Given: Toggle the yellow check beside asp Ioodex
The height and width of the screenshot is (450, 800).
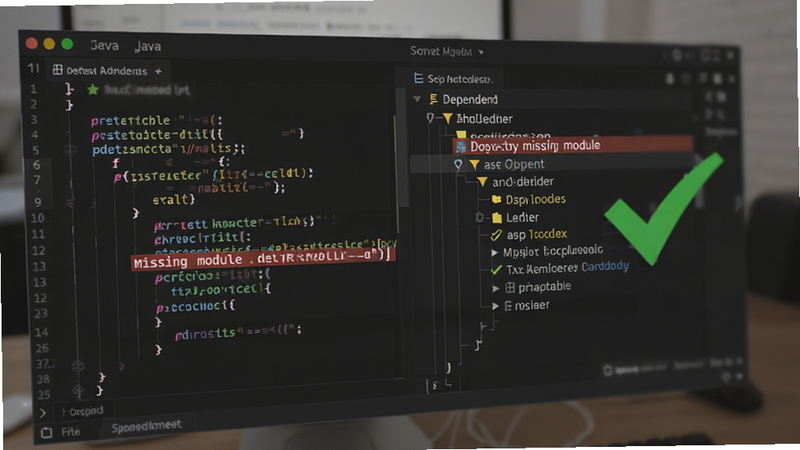Looking at the screenshot, I should [496, 235].
